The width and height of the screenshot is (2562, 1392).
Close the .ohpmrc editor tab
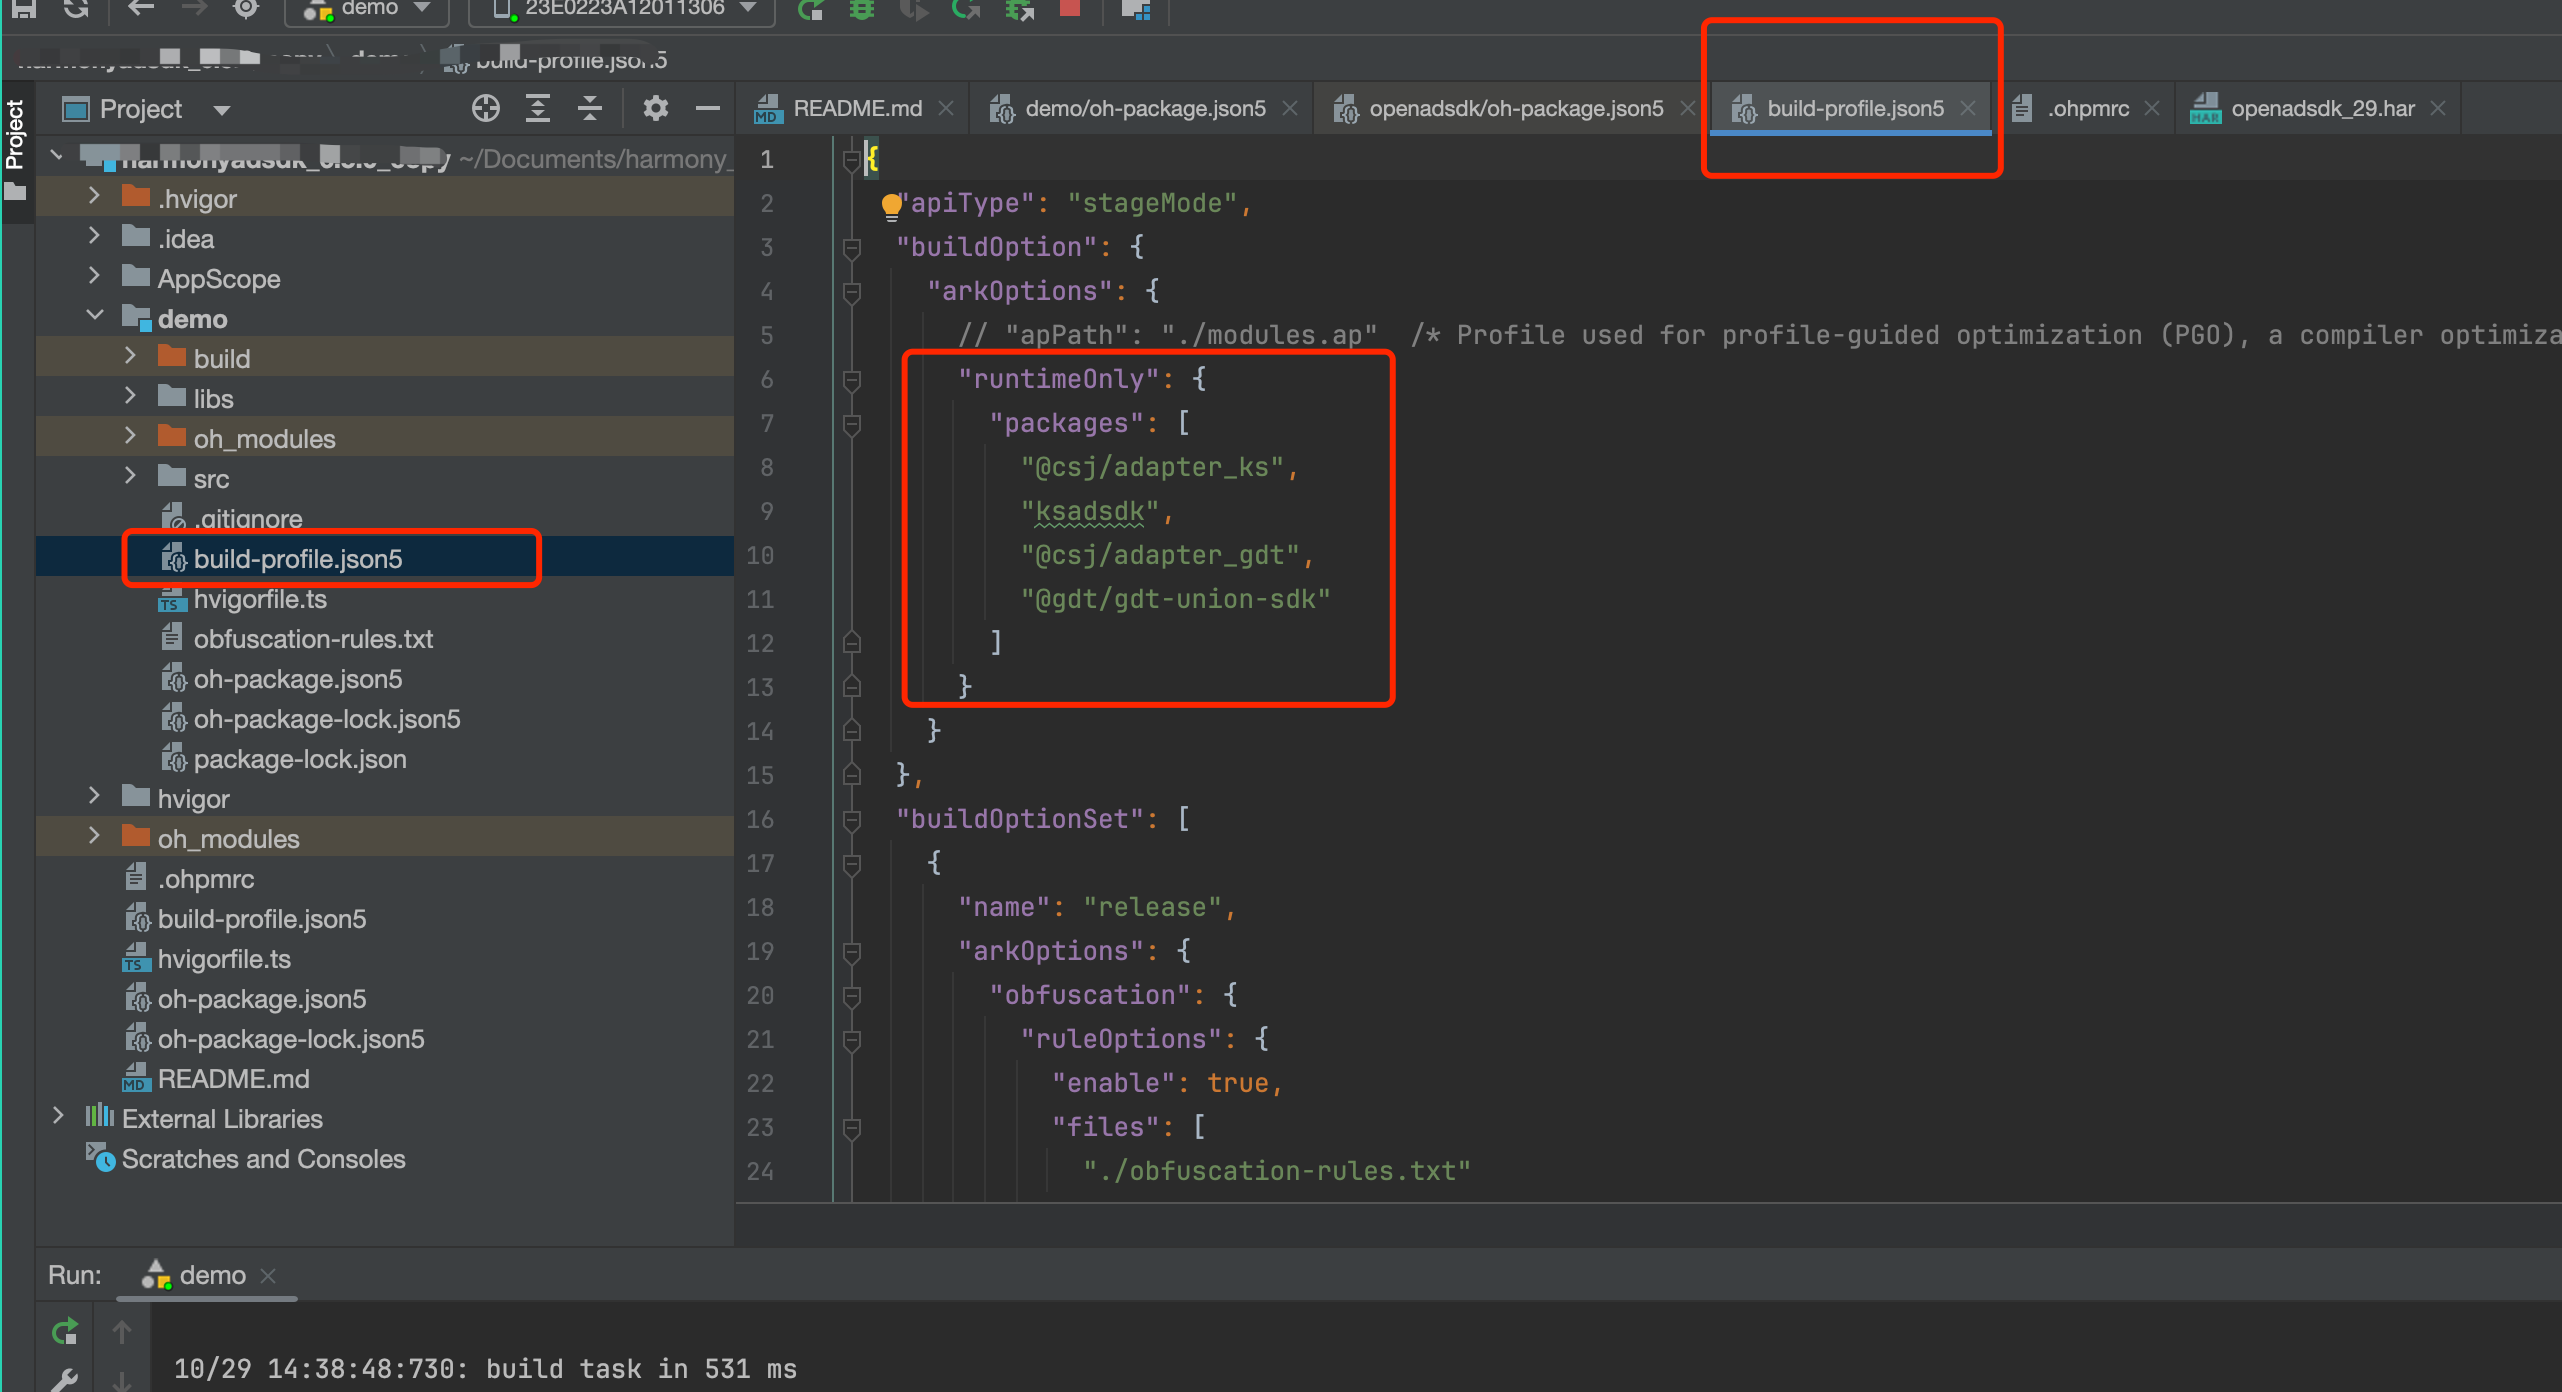coord(2152,108)
